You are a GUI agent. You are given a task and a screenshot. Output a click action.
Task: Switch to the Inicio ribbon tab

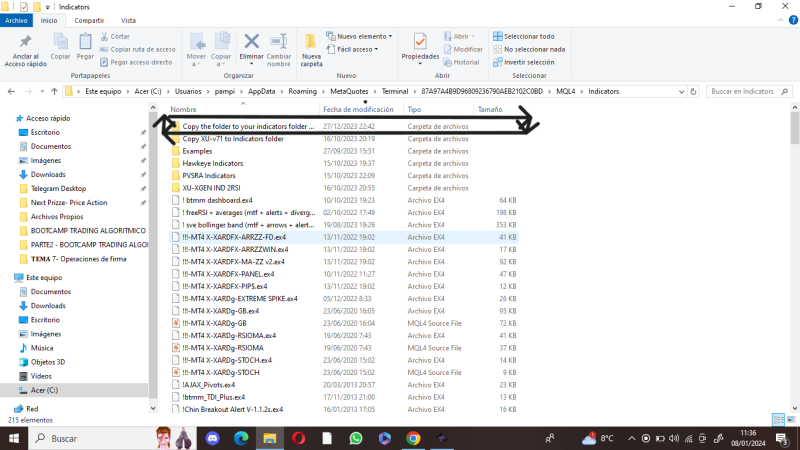pos(49,20)
